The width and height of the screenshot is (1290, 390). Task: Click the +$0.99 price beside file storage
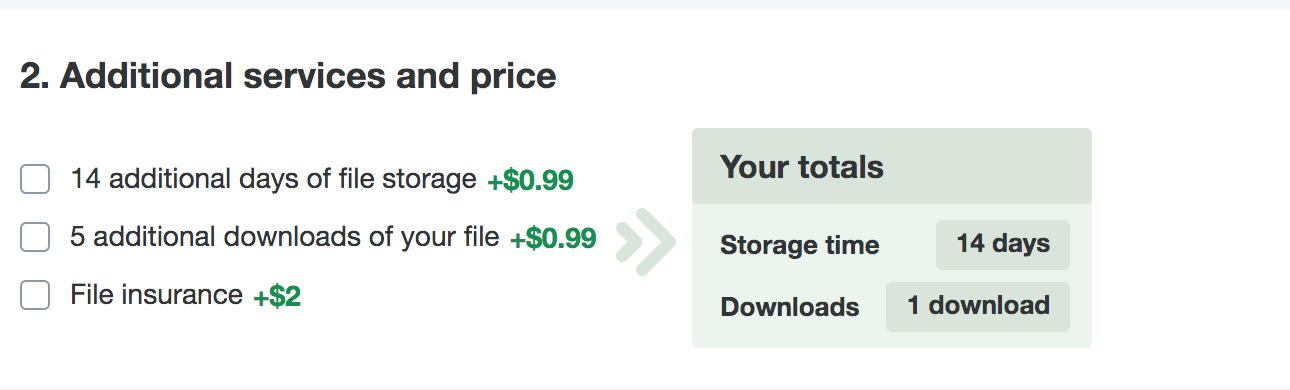pyautogui.click(x=530, y=181)
